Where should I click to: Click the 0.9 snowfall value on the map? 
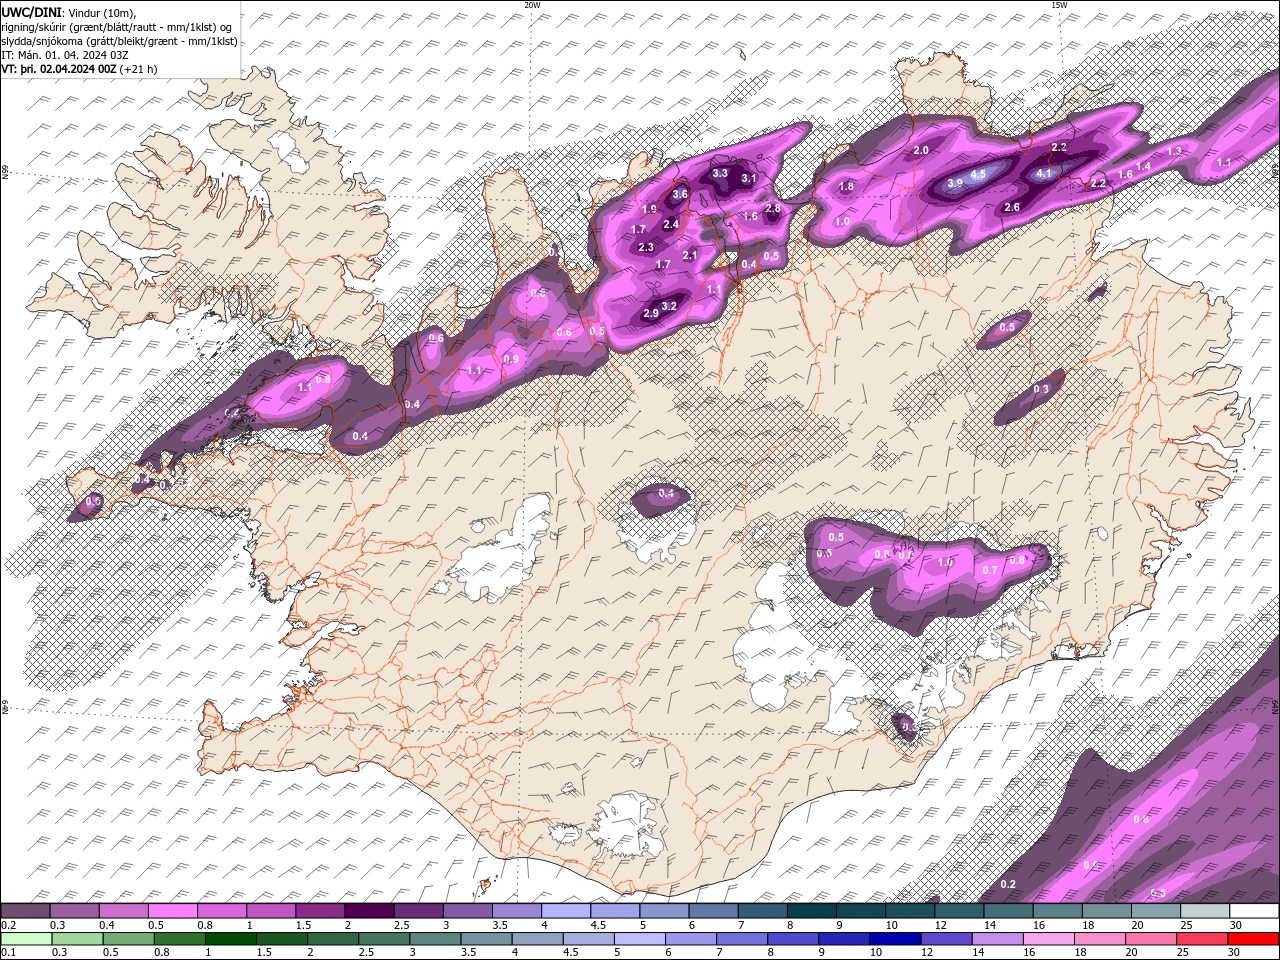pos(511,359)
